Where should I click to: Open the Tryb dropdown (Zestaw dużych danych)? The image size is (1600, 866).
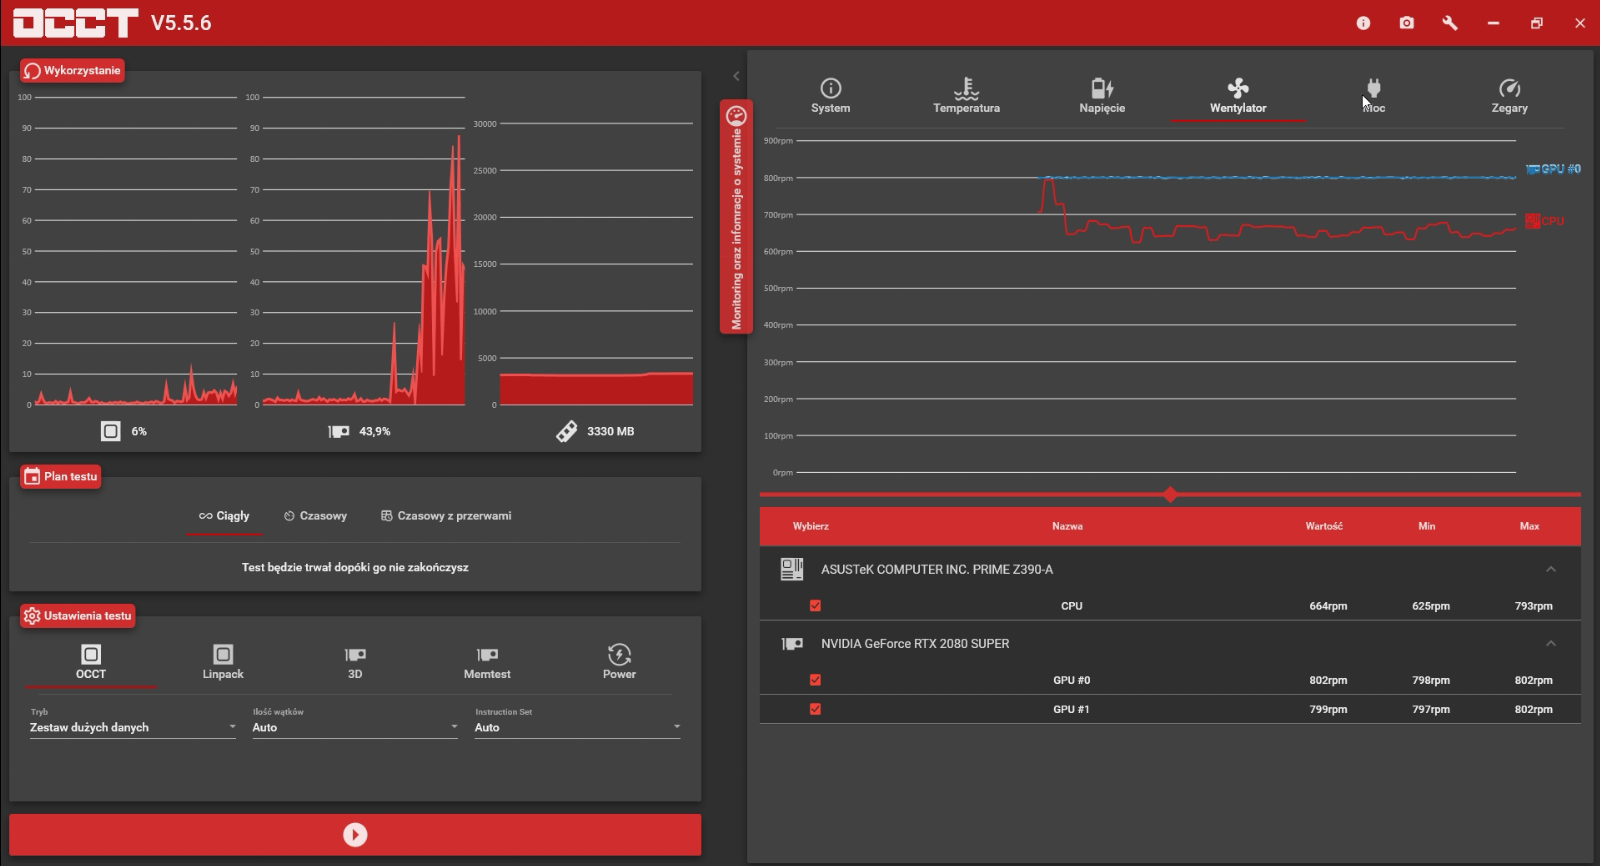[133, 727]
